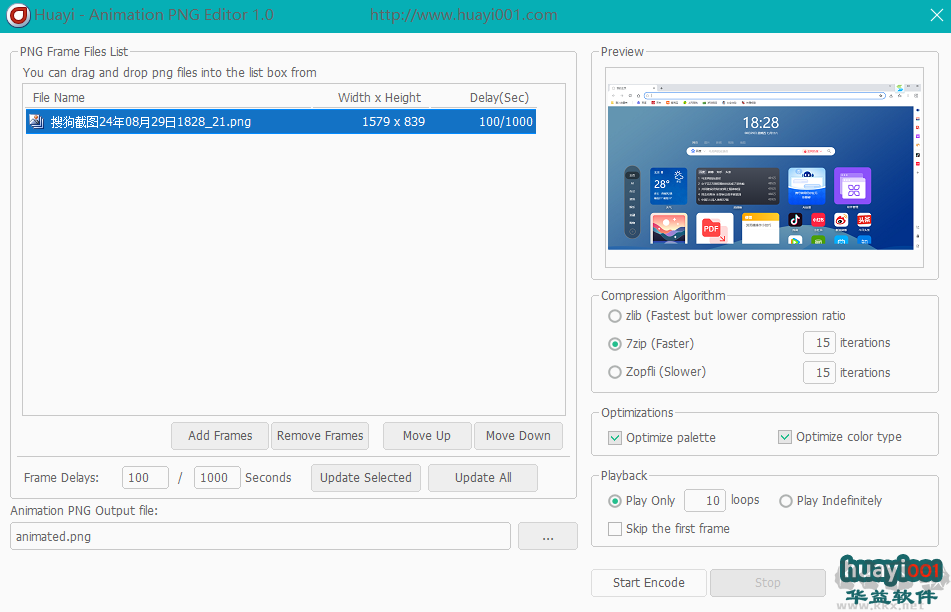951x612 pixels.
Task: Click the loops count field showing 10
Action: click(x=705, y=501)
